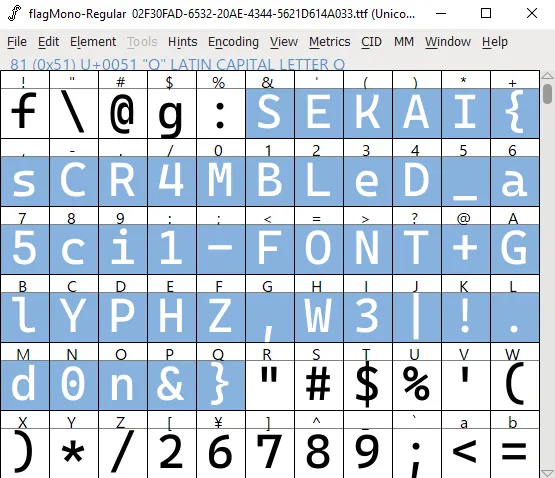The height and width of the screenshot is (478, 555).
Task: Select '*' glyph cell under 'Y' label
Action: [x=74, y=453]
